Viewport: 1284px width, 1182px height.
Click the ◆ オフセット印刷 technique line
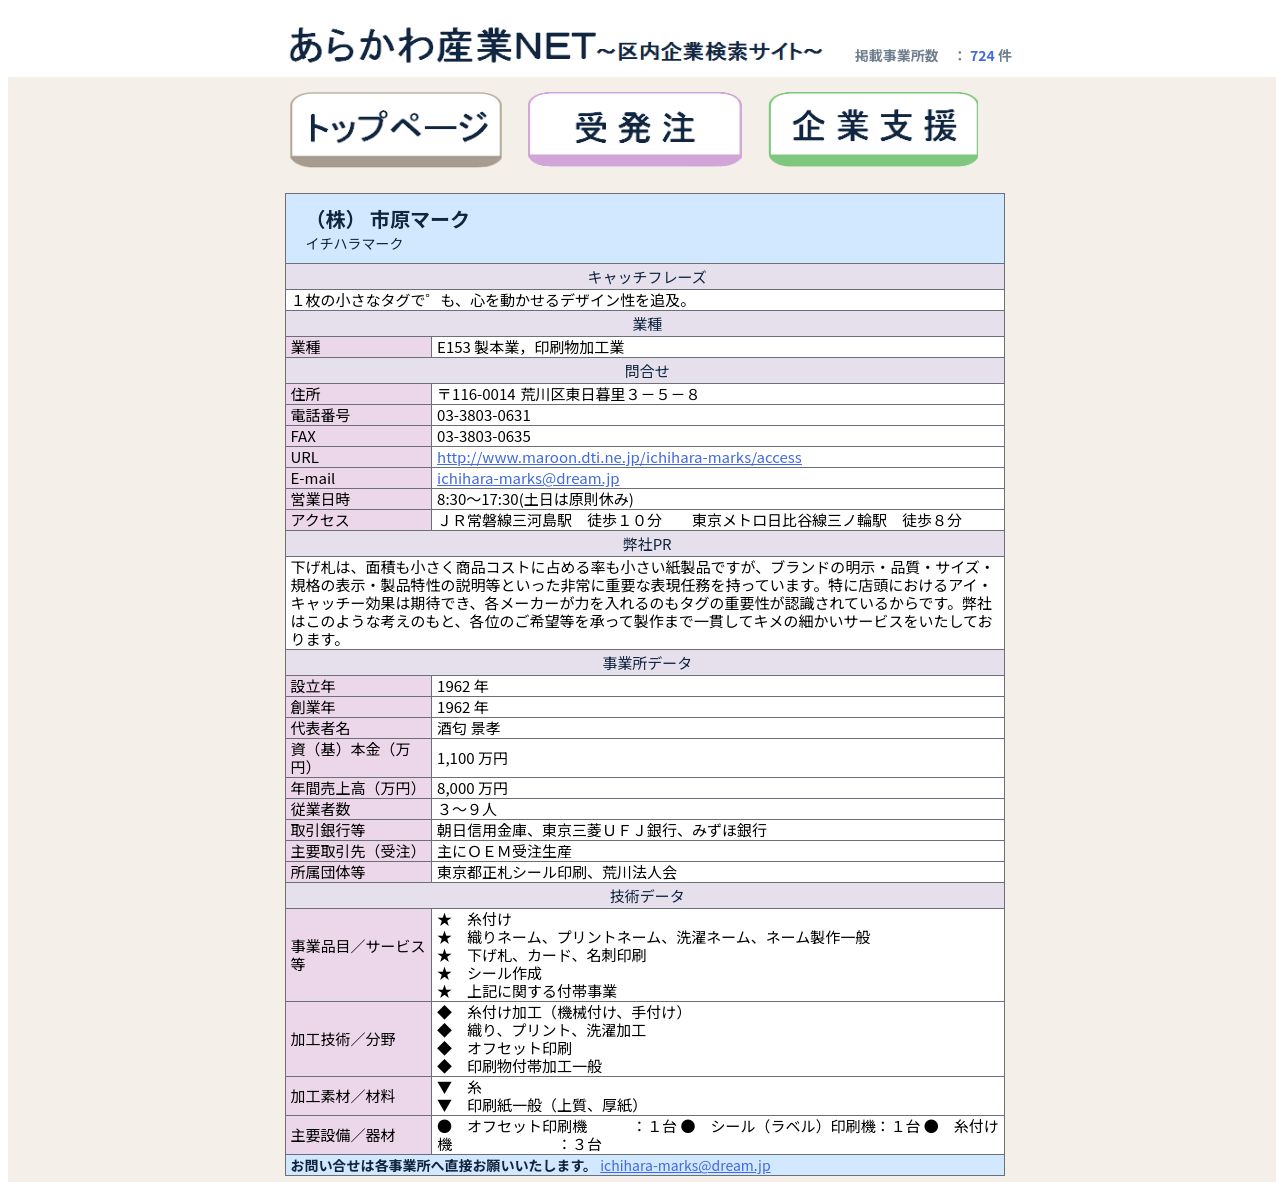504,1049
